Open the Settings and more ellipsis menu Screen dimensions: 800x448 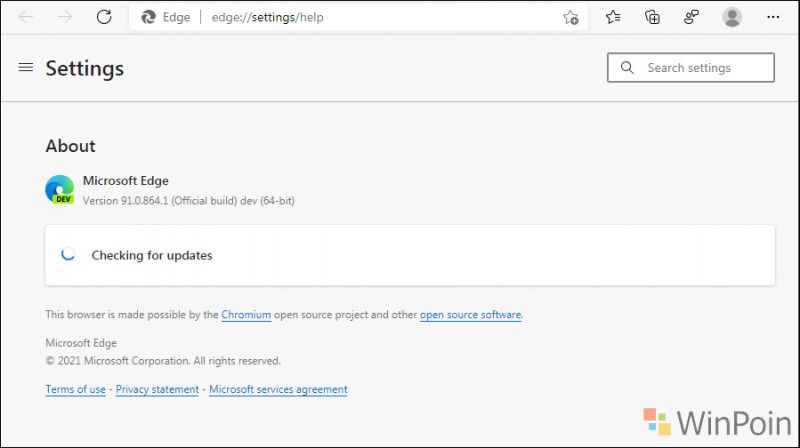773,17
